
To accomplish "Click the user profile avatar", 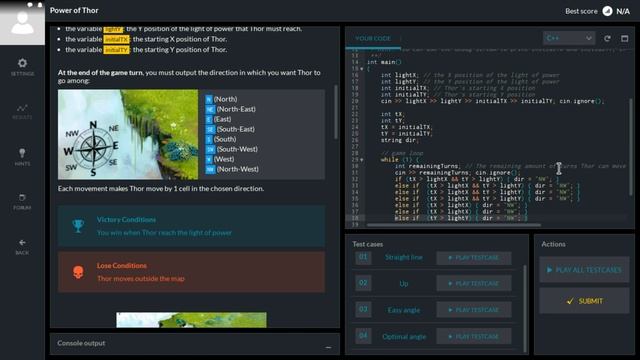I will coord(22,22).
